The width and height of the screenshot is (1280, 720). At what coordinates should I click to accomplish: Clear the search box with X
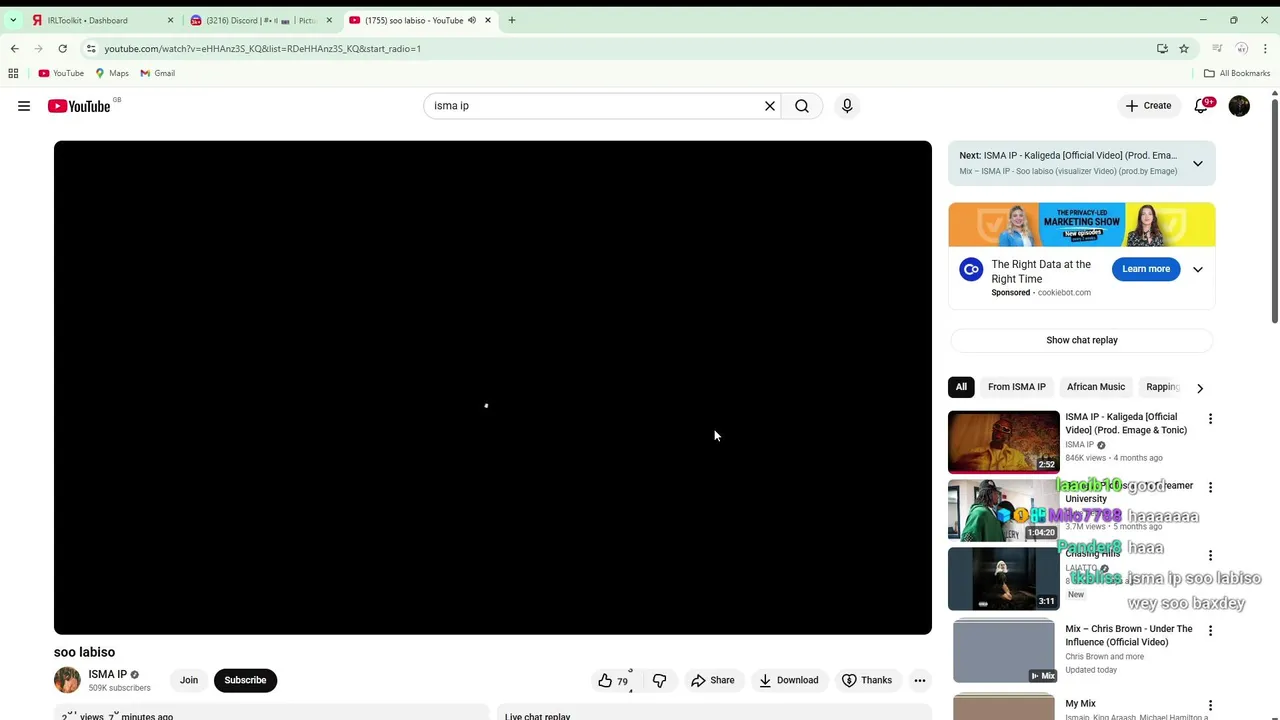(770, 106)
